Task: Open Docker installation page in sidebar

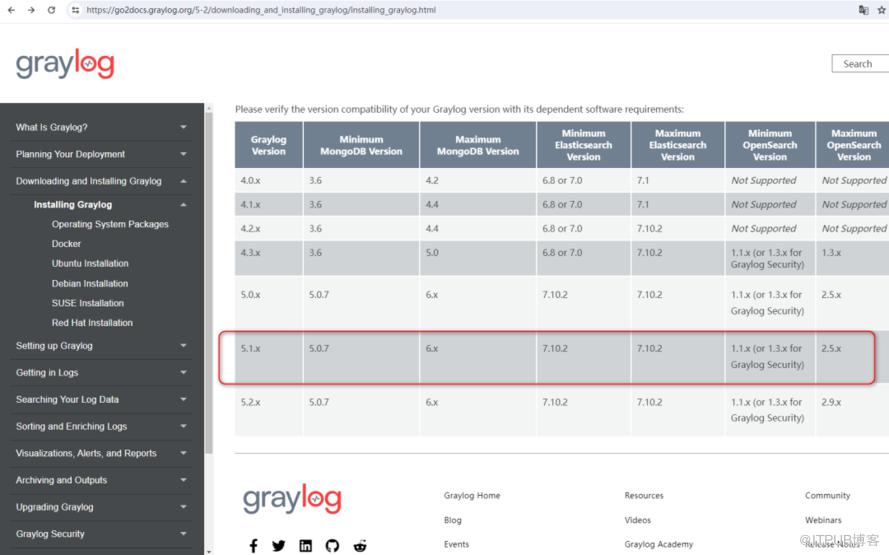Action: (66, 244)
